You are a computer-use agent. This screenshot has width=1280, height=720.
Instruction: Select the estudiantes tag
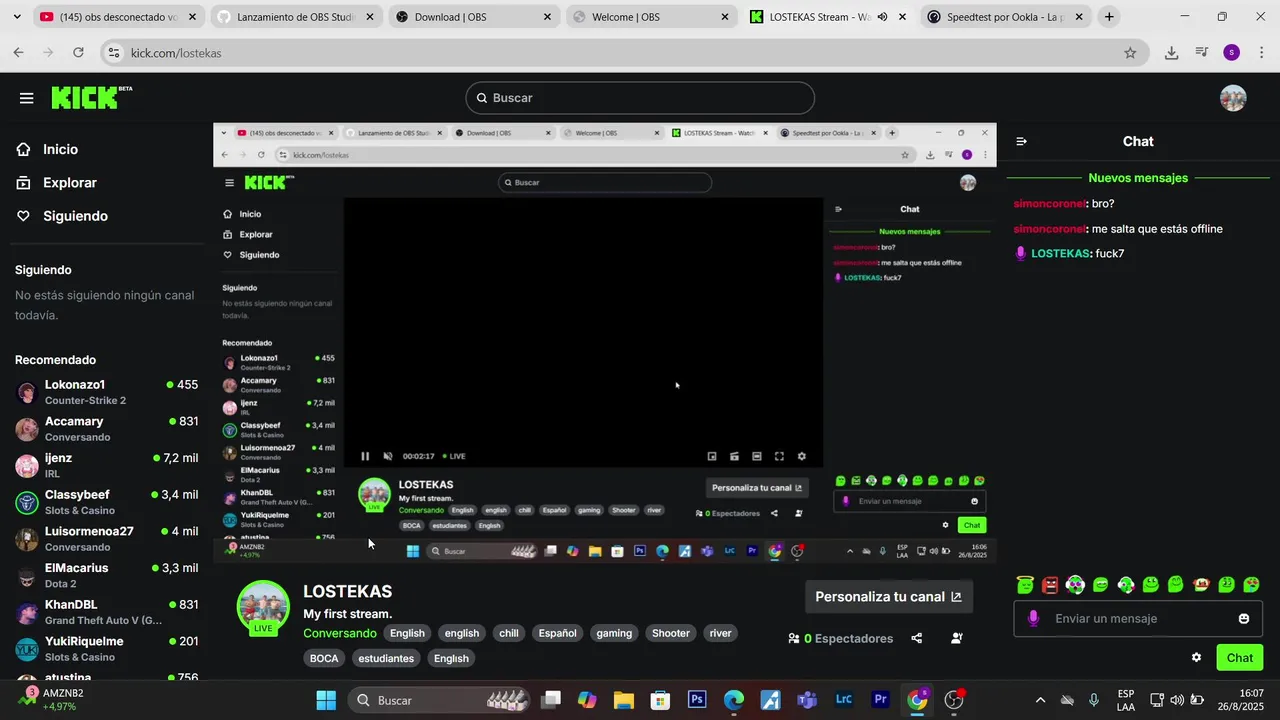point(386,658)
